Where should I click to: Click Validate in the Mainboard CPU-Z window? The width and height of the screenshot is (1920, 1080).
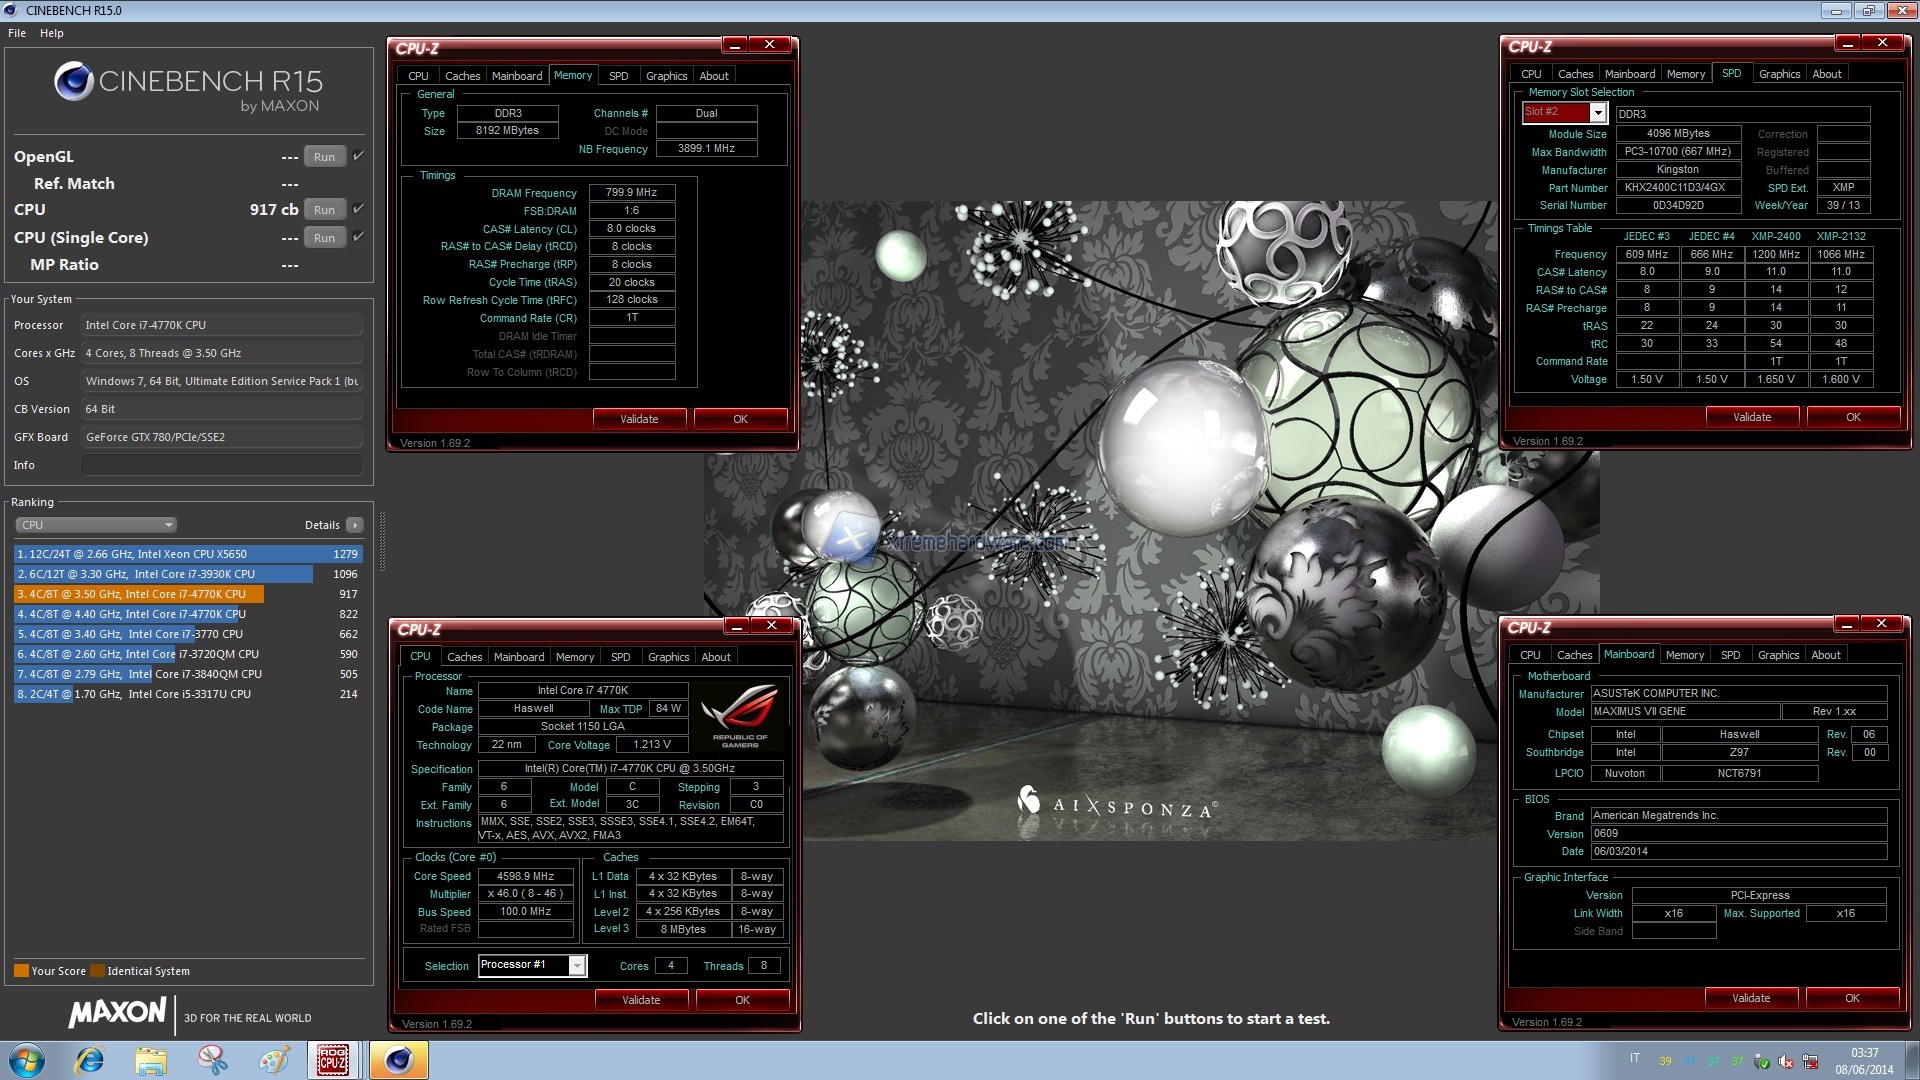pos(1750,998)
